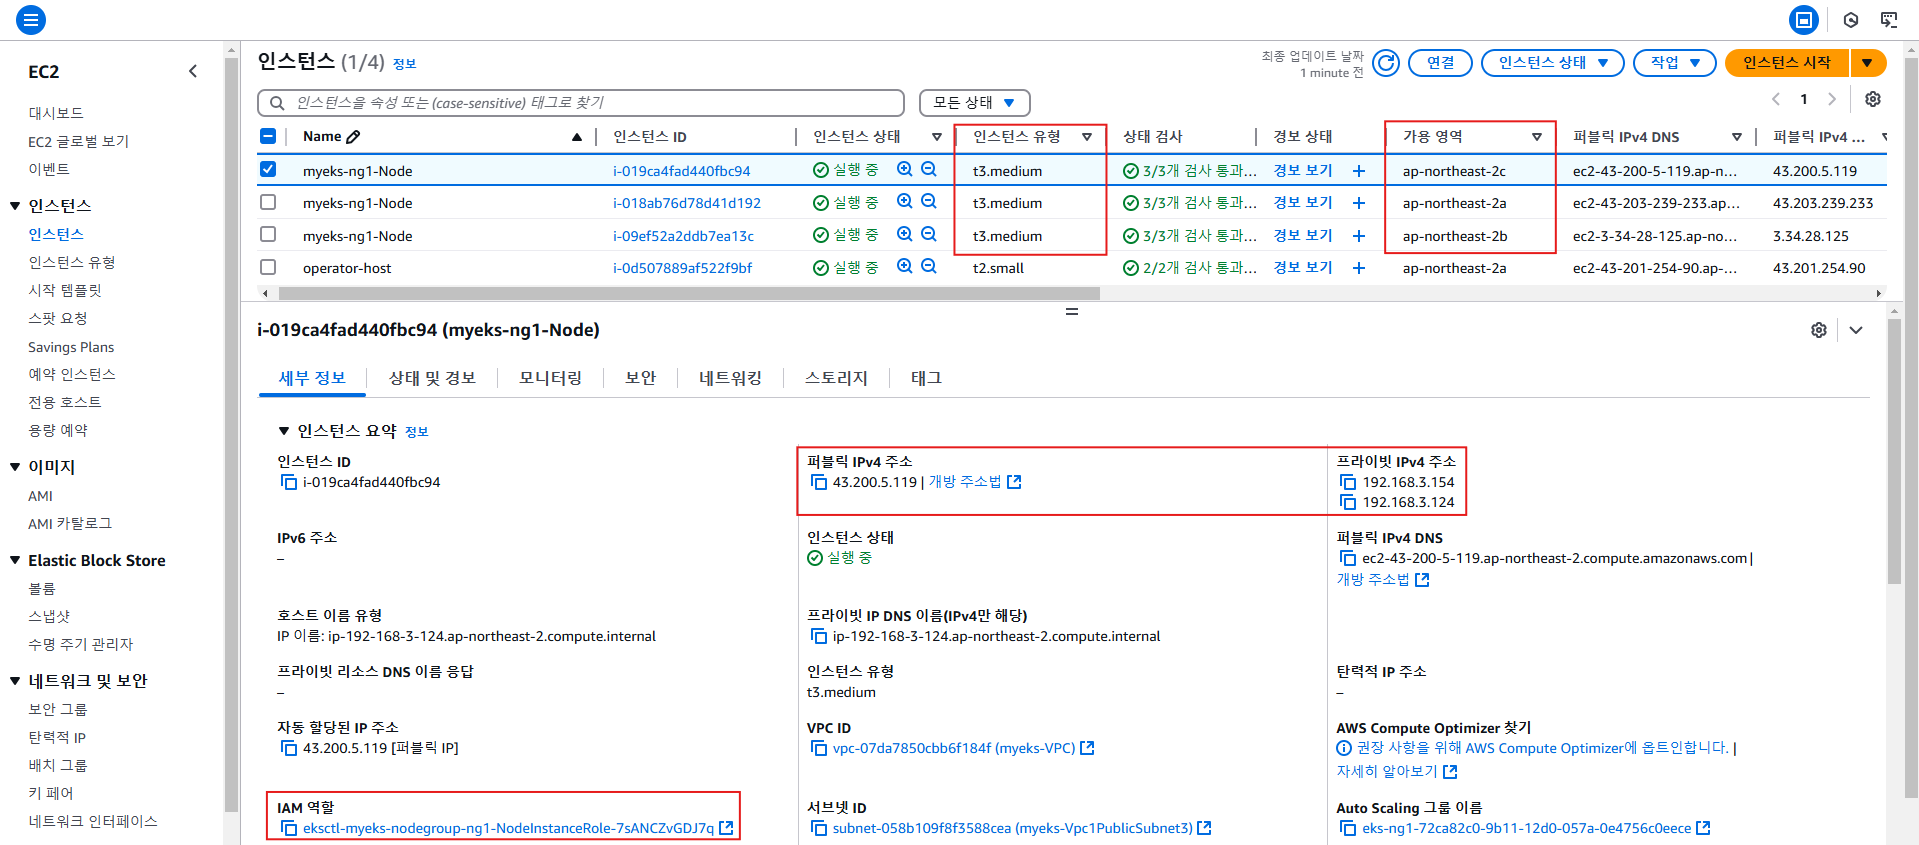
Task: Open the 모든 상태 filter dropdown
Action: tap(974, 102)
